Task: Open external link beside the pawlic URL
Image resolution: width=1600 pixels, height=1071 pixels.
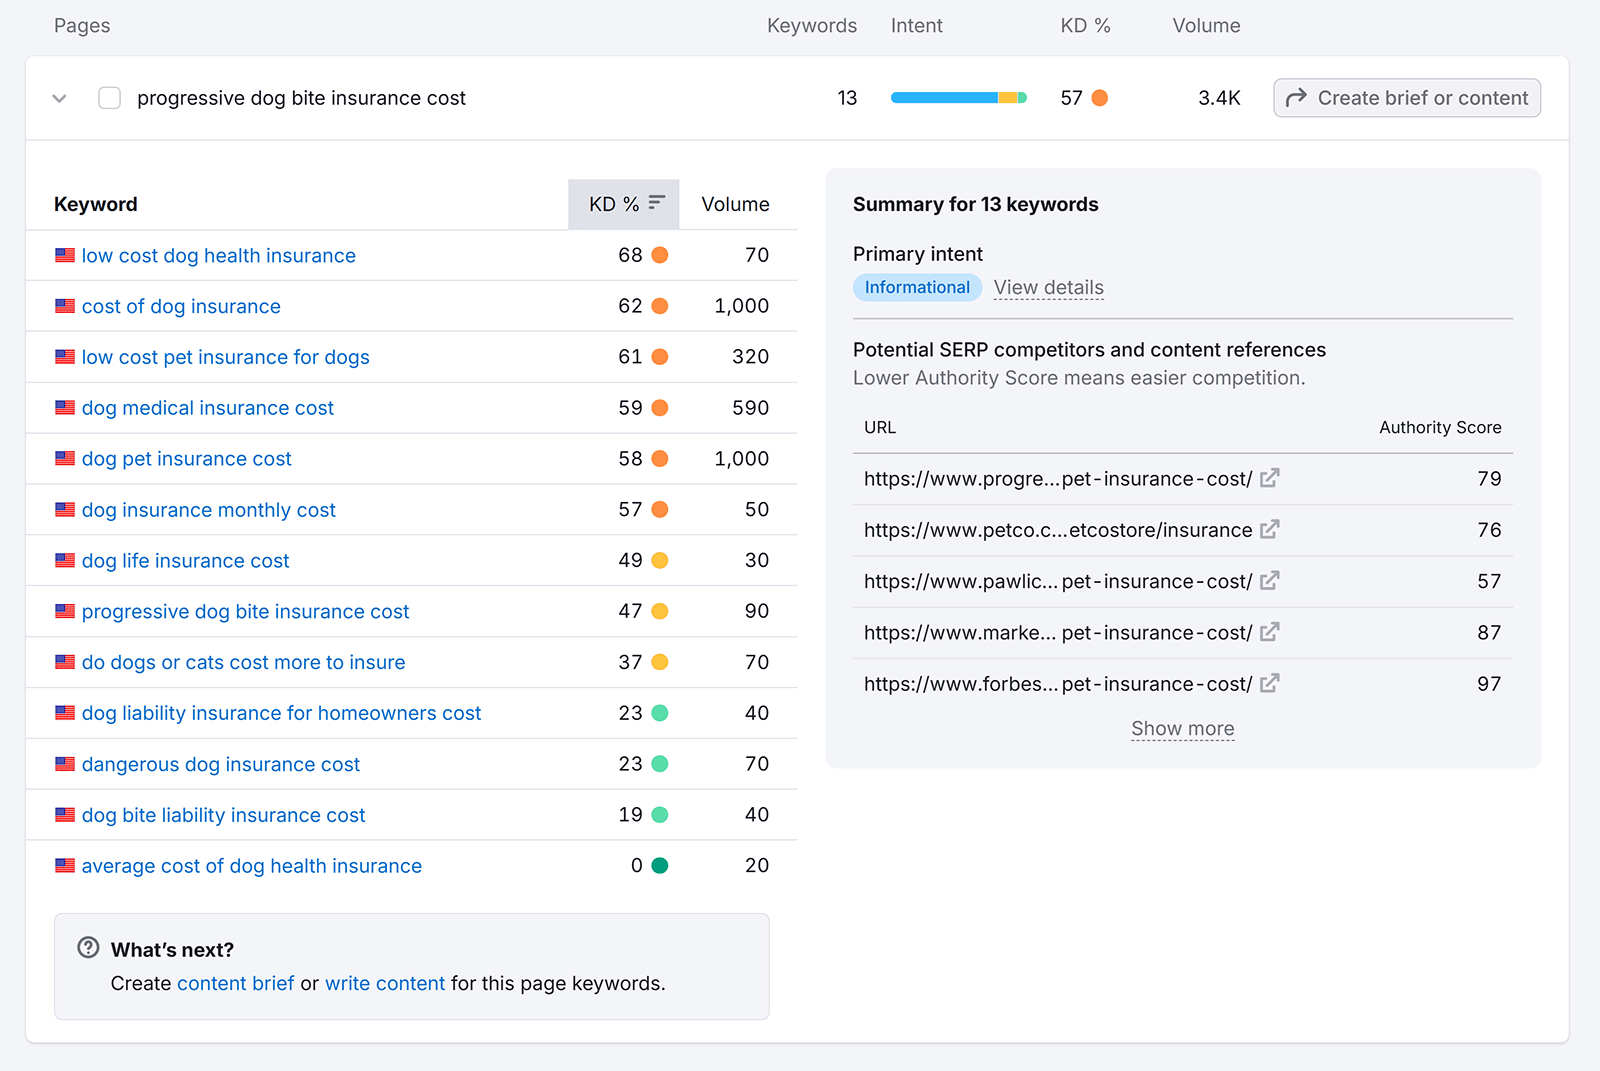Action: point(1269,581)
